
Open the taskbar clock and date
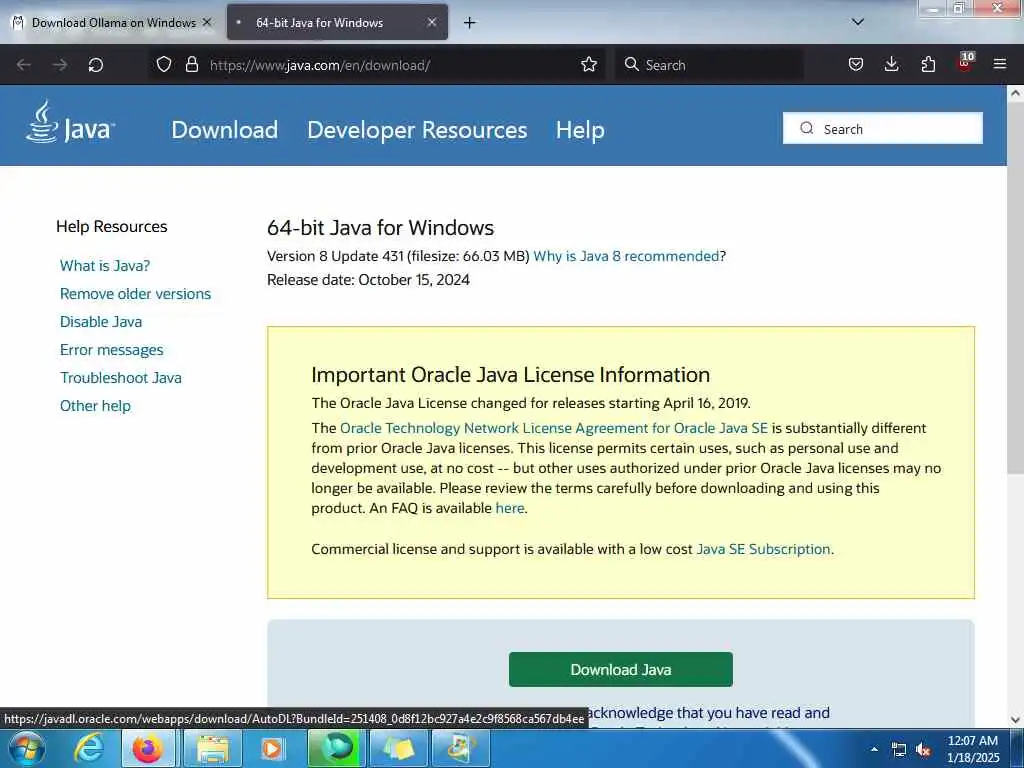tap(973, 749)
